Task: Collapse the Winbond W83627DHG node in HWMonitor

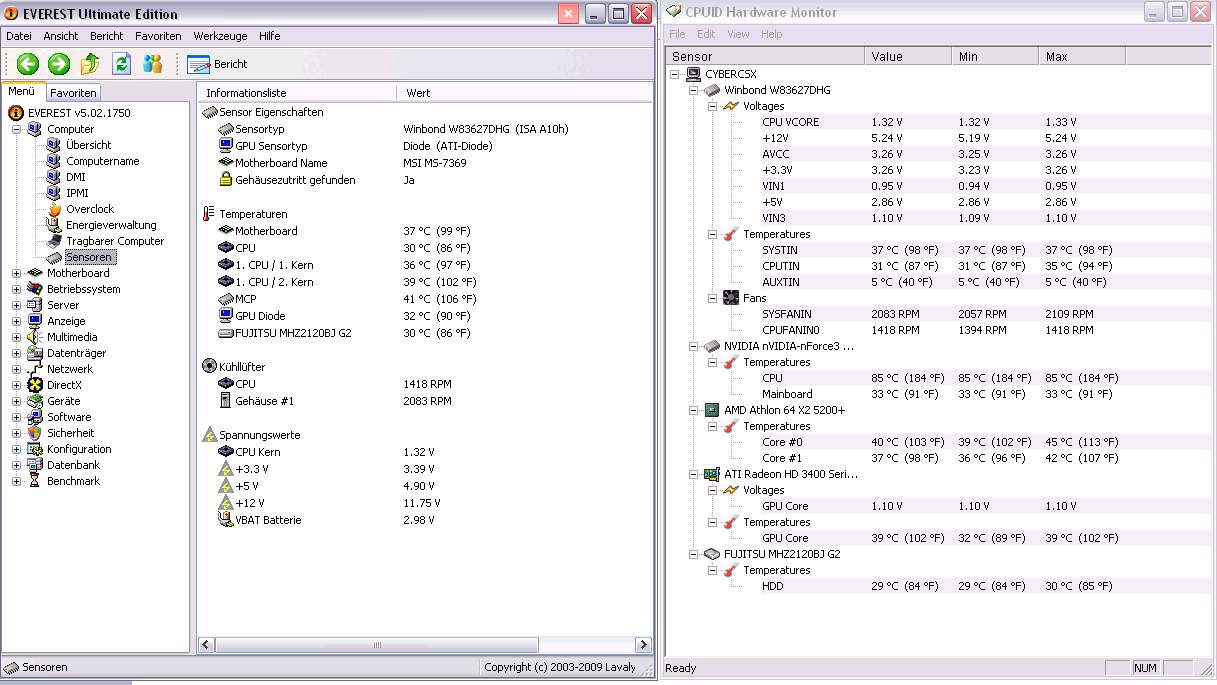Action: click(x=694, y=90)
